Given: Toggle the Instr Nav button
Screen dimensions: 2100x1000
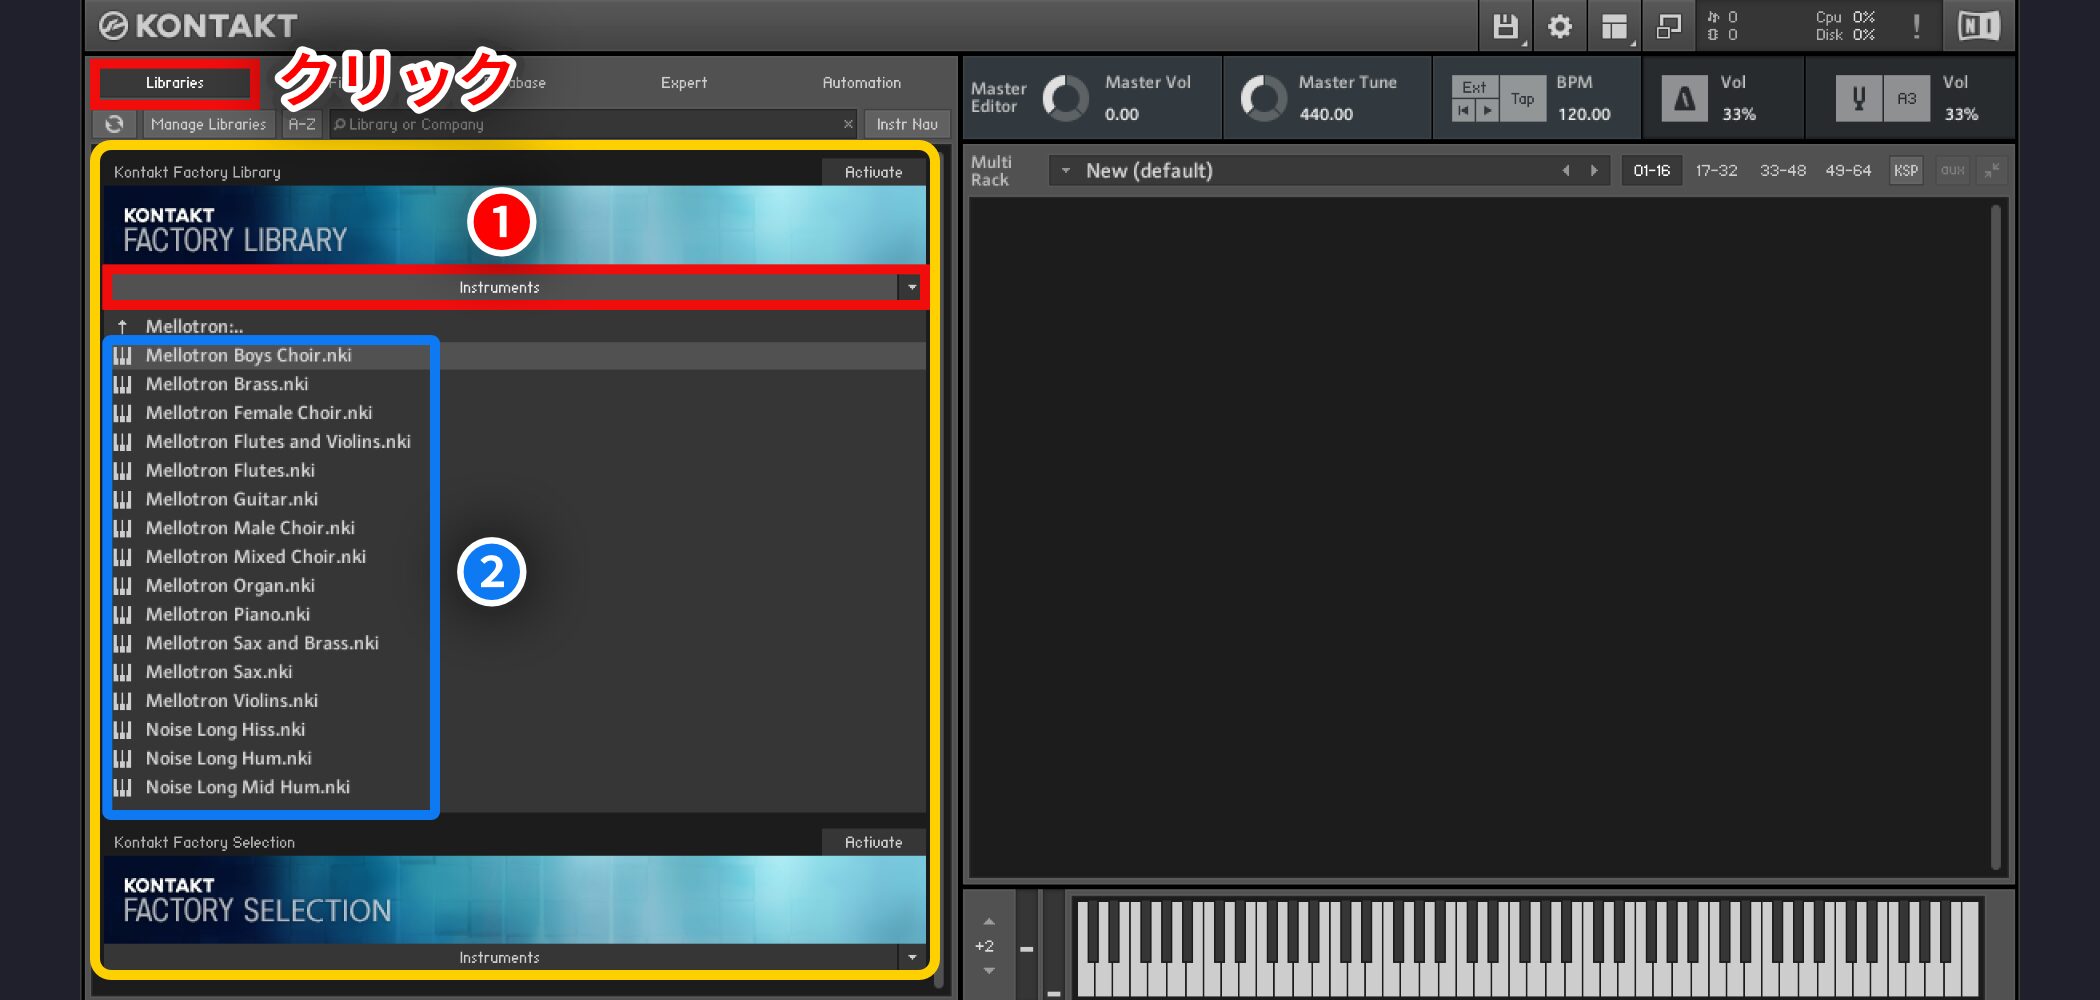Looking at the screenshot, I should (x=907, y=124).
